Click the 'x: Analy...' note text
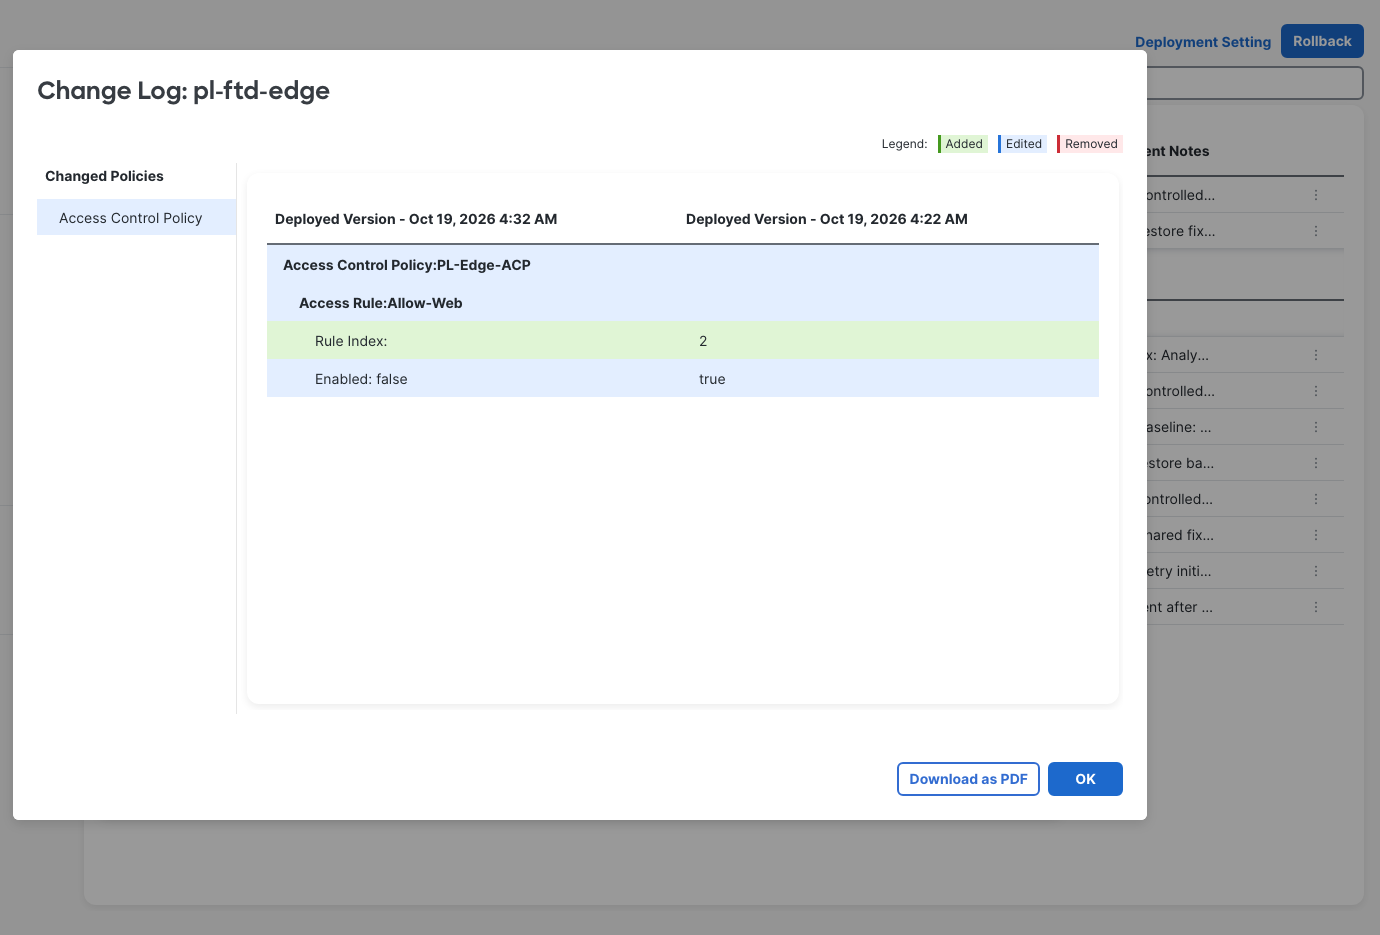This screenshot has width=1380, height=935. click(x=1178, y=355)
